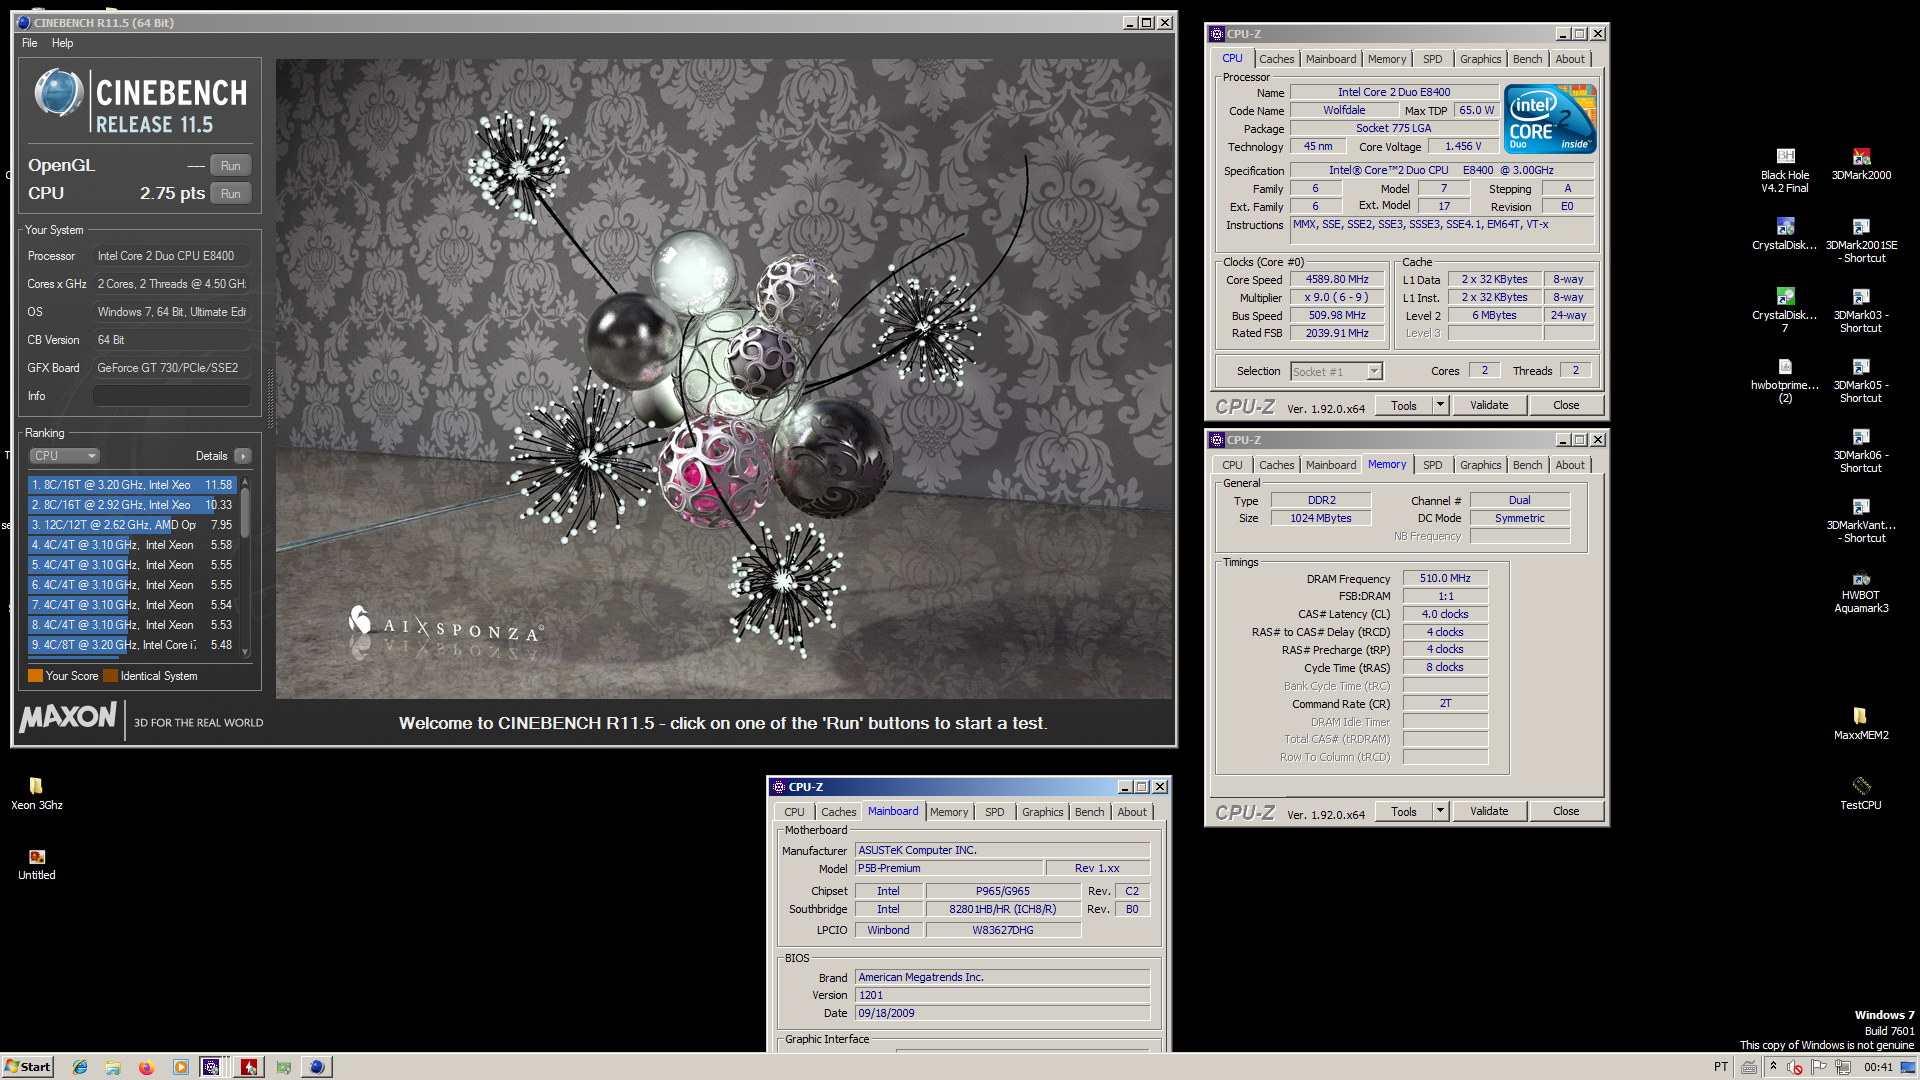The height and width of the screenshot is (1080, 1920).
Task: Open the CPU ranking type dropdown
Action: coord(64,456)
